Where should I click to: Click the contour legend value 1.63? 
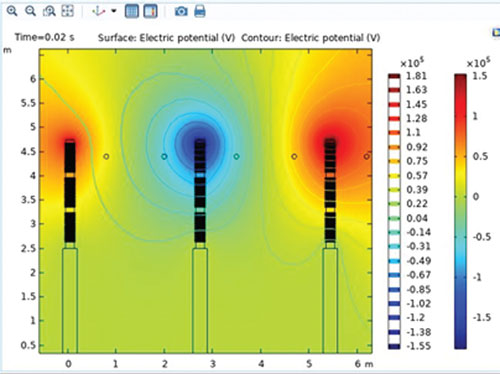[416, 90]
